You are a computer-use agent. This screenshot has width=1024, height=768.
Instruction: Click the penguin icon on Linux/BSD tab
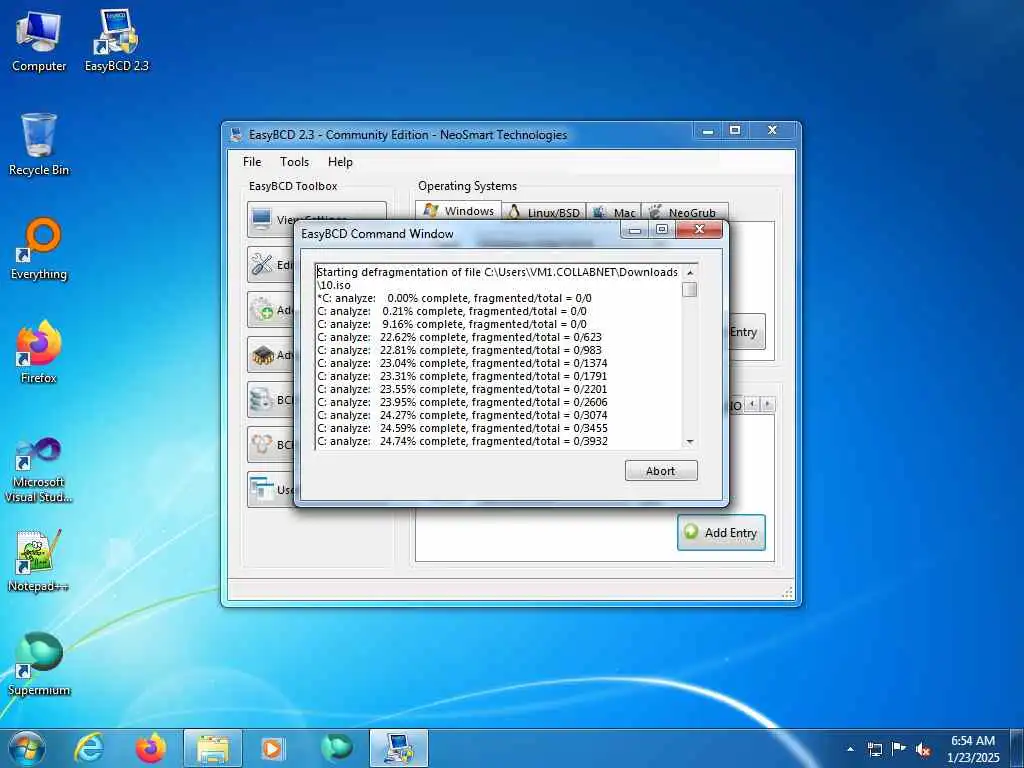pyautogui.click(x=514, y=212)
